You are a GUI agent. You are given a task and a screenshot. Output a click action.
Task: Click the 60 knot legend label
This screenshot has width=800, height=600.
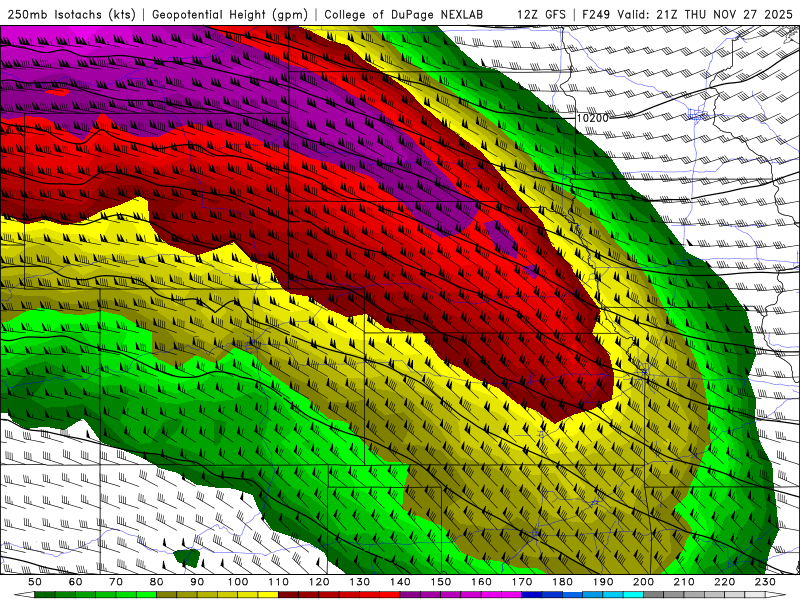click(x=75, y=582)
